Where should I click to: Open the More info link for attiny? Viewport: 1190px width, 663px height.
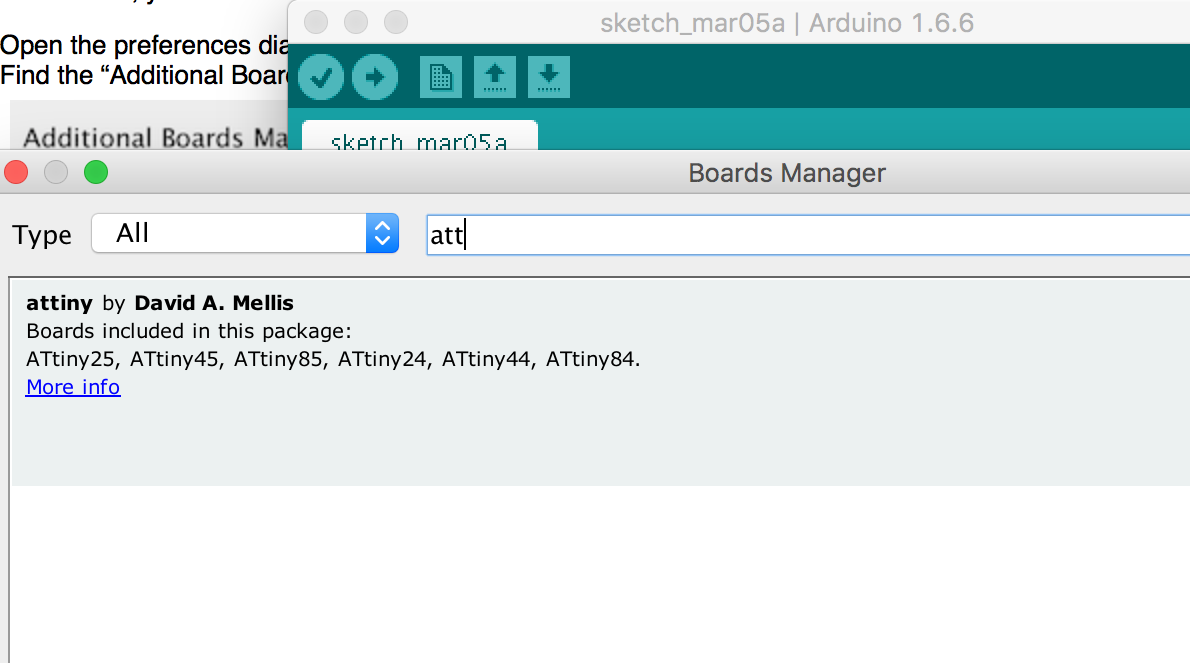click(73, 387)
